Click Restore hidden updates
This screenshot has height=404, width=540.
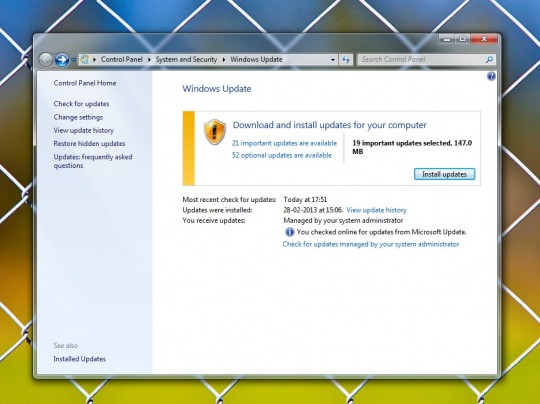pyautogui.click(x=89, y=144)
